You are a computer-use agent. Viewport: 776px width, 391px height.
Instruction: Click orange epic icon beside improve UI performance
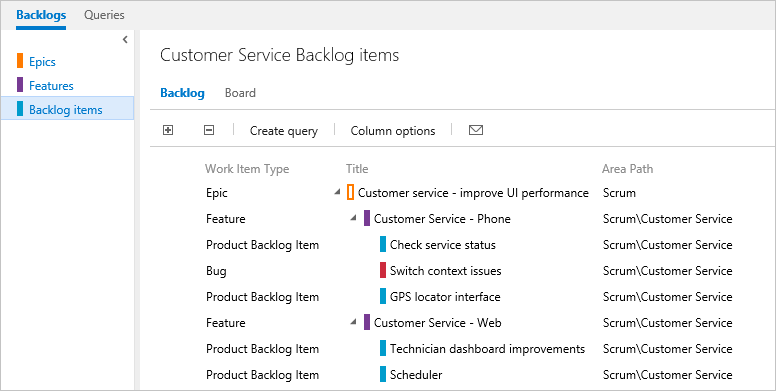pyautogui.click(x=350, y=192)
